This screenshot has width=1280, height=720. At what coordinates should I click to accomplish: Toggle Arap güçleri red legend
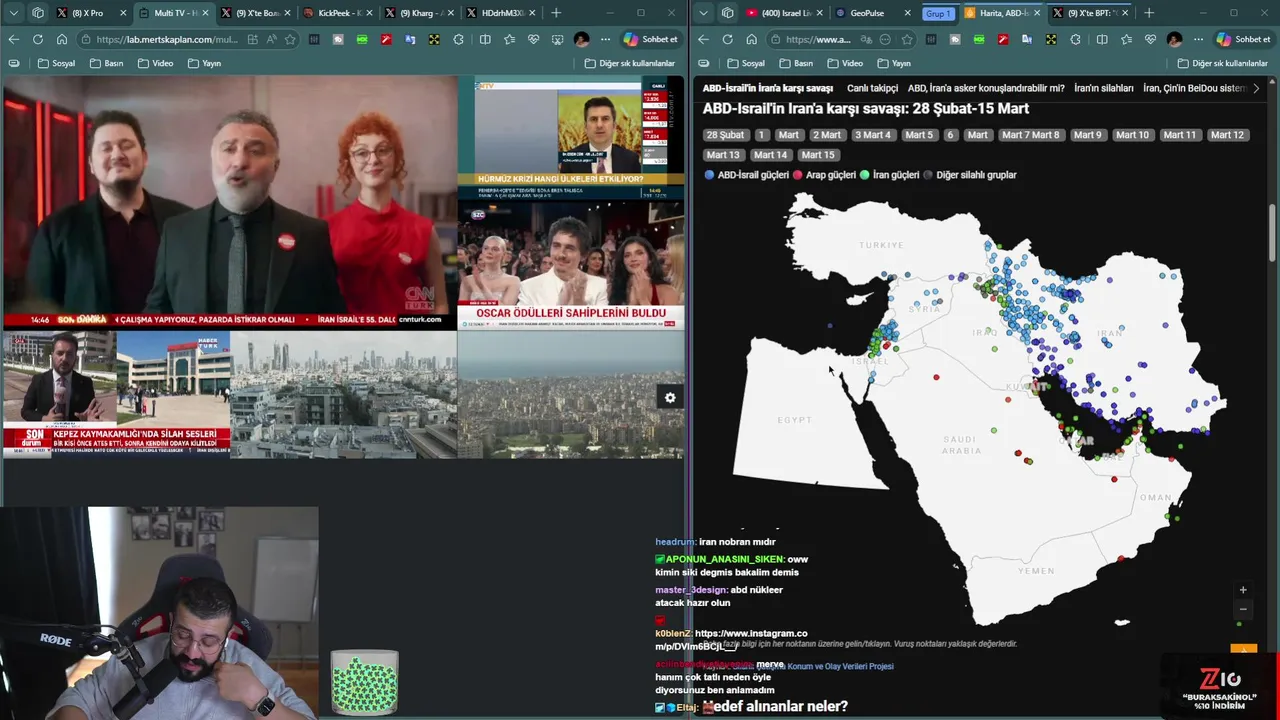pos(824,175)
